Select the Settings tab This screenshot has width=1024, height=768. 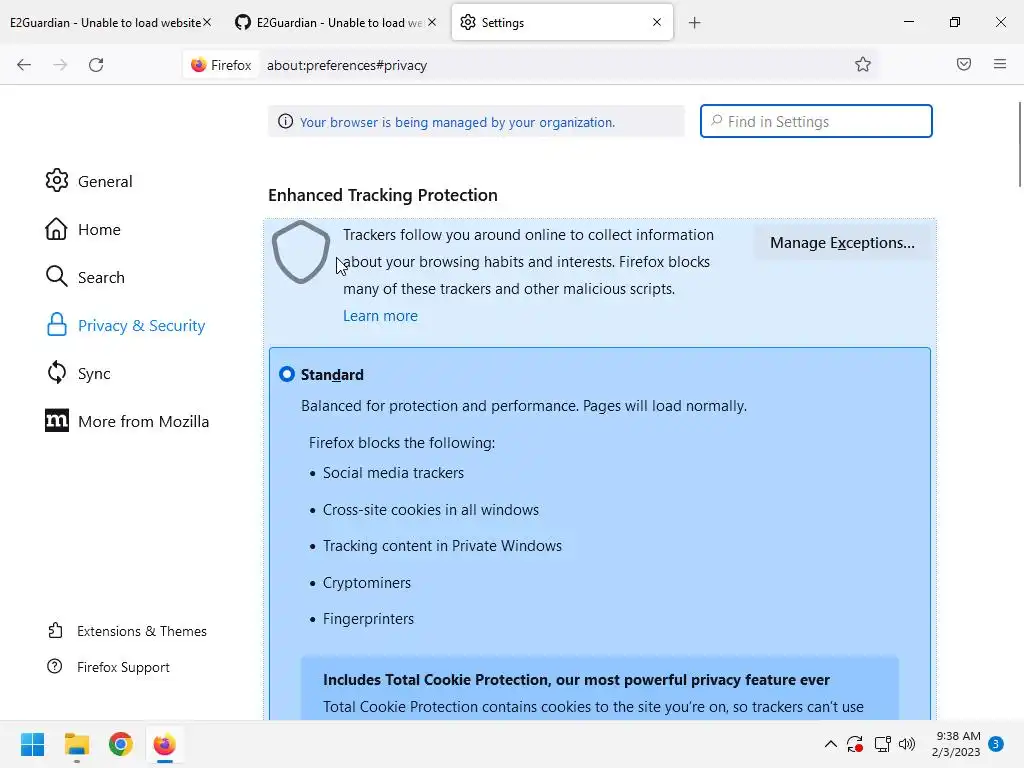click(x=562, y=23)
